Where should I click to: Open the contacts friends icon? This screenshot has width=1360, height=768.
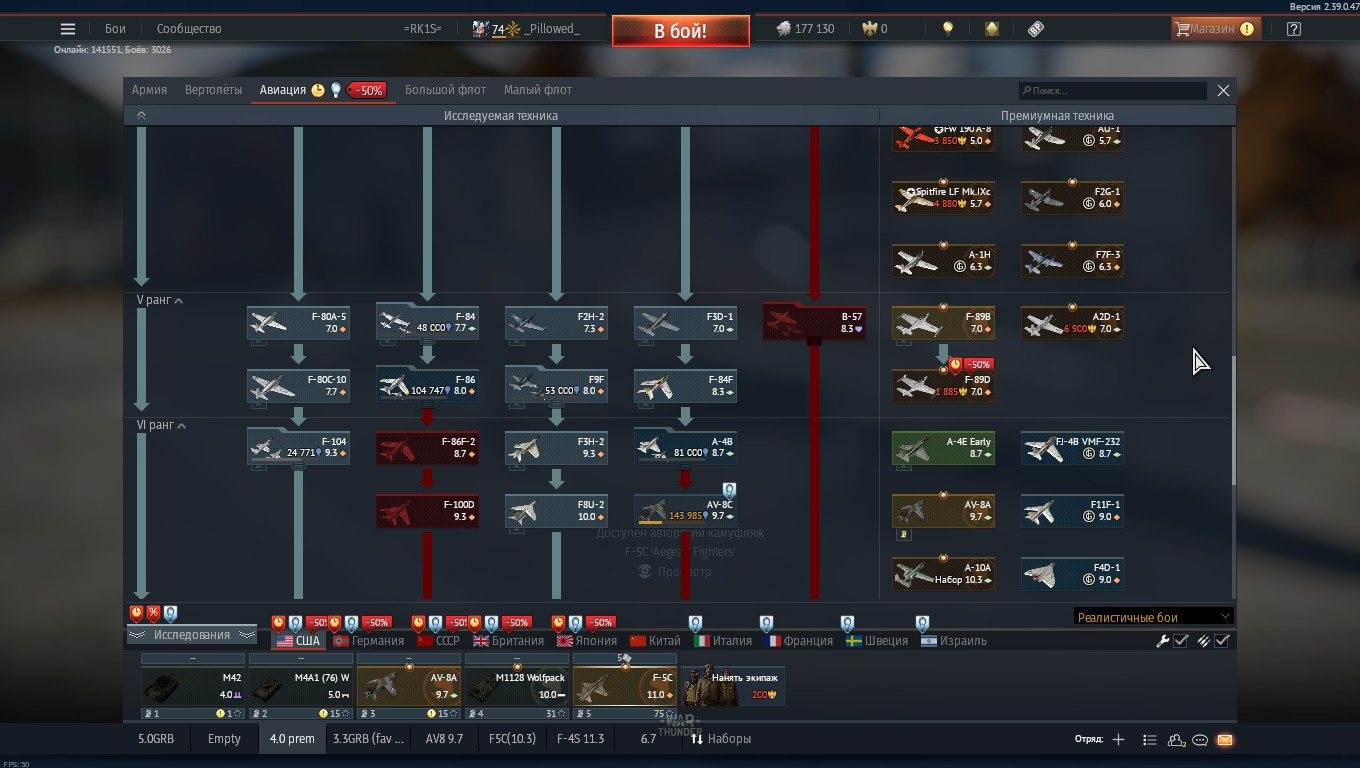coord(1176,740)
